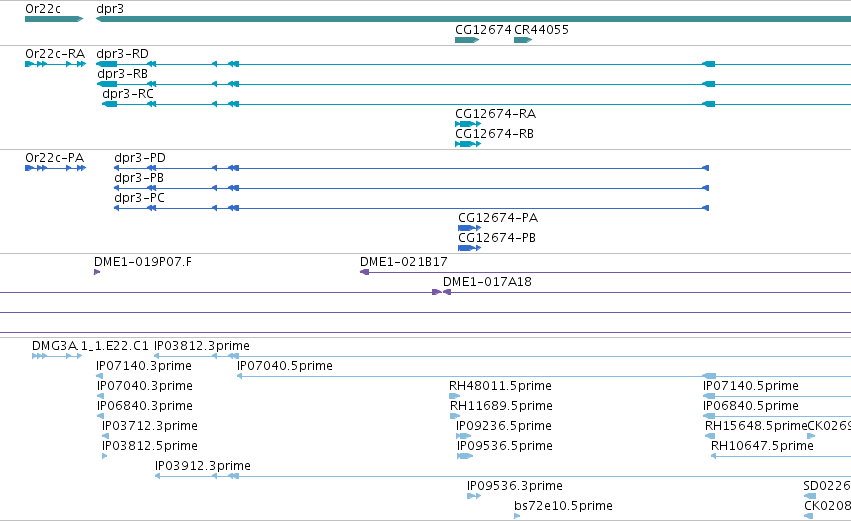Select the IP09236.5prime EST label
Viewport: 851px width, 521px height.
point(504,427)
